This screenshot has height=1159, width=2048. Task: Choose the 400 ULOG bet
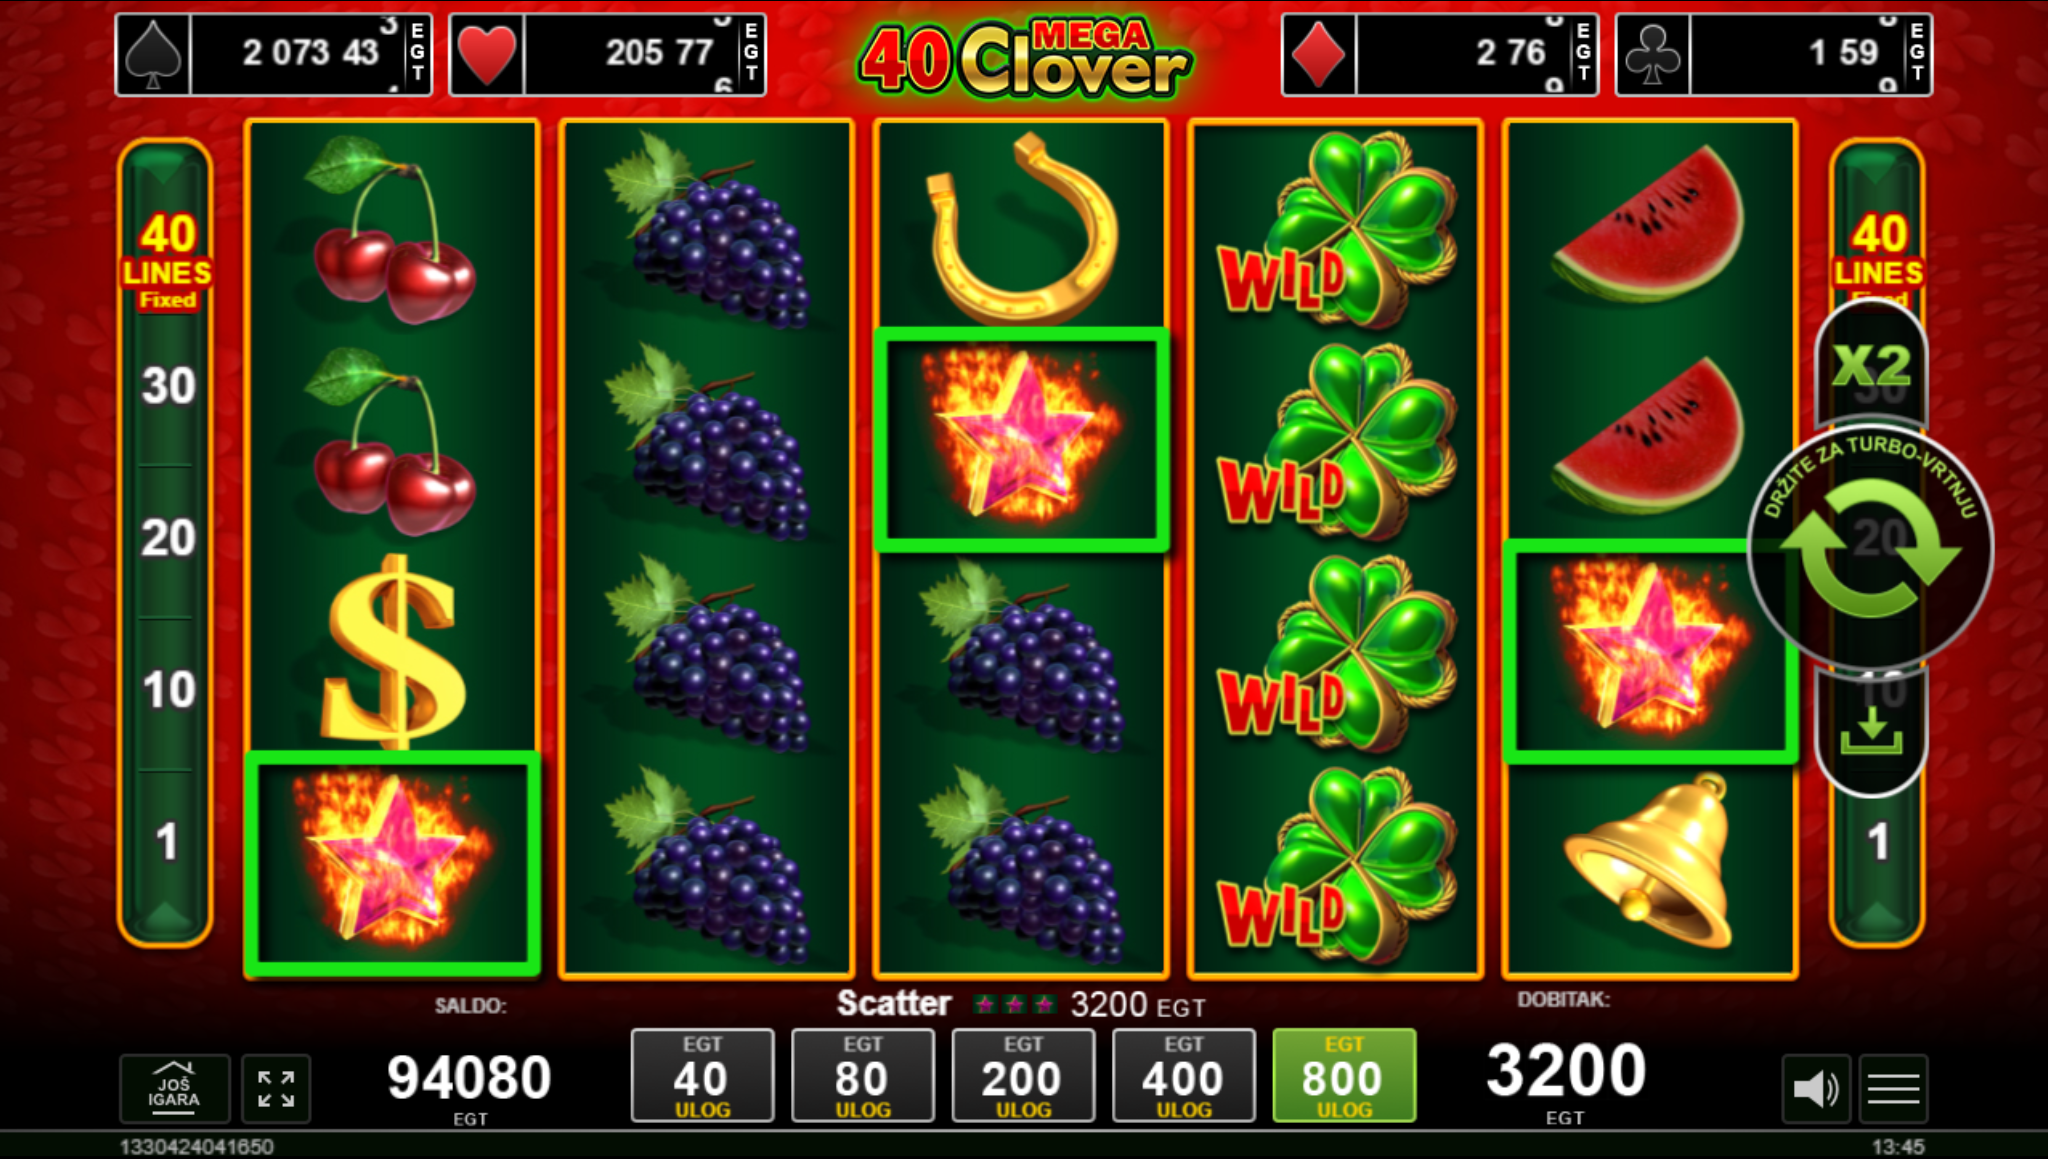click(1183, 1075)
